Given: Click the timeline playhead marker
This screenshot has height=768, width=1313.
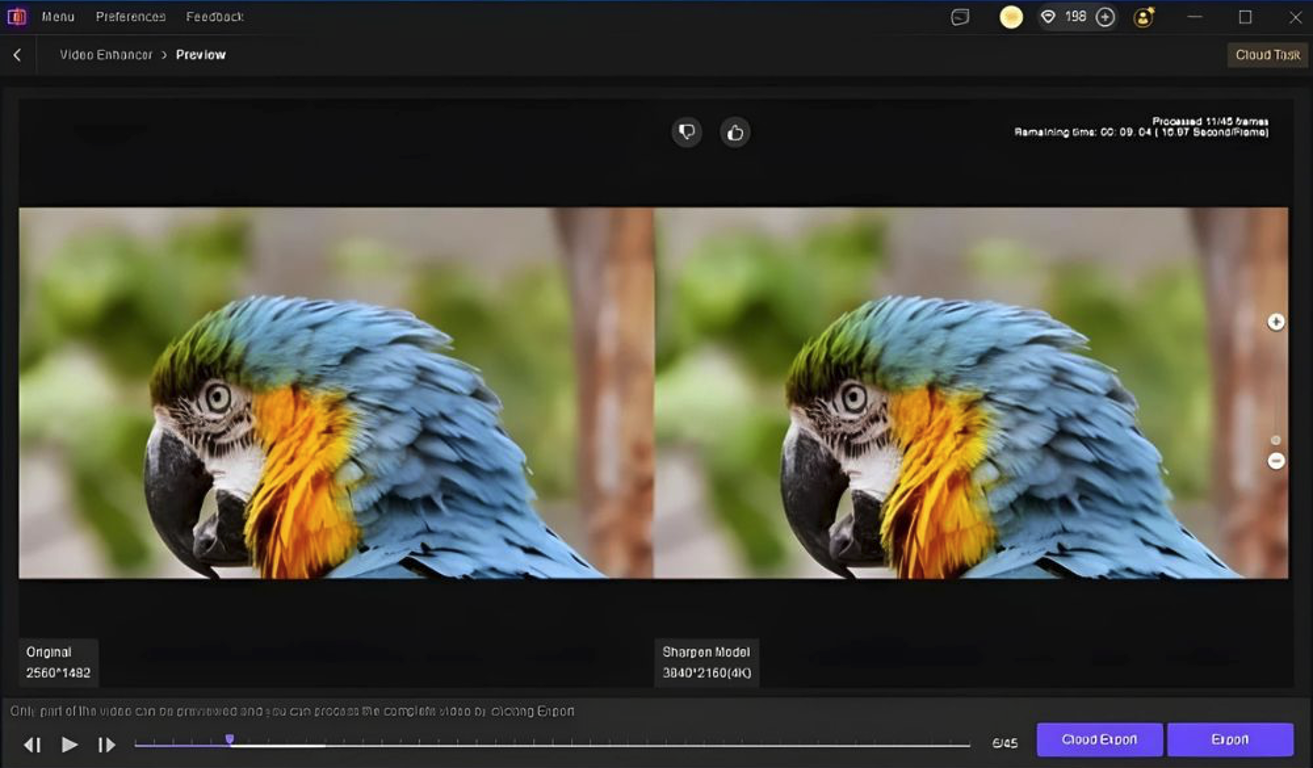Looking at the screenshot, I should click(x=229, y=740).
